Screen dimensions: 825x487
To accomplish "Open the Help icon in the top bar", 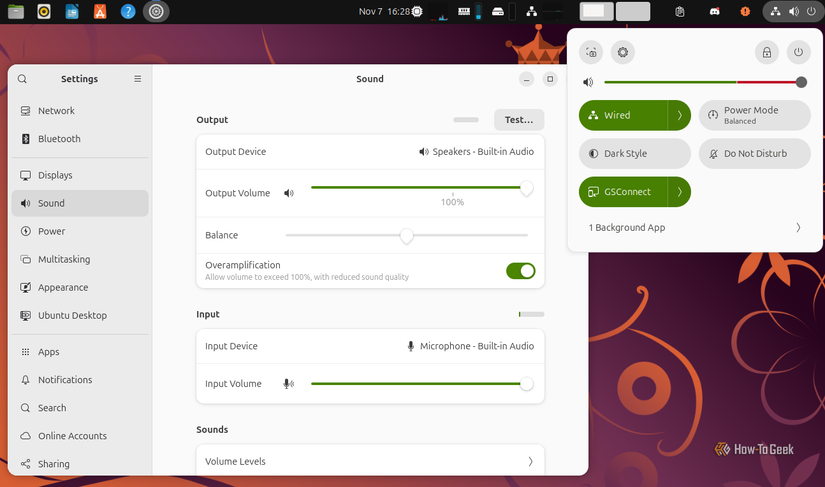I will click(x=128, y=11).
